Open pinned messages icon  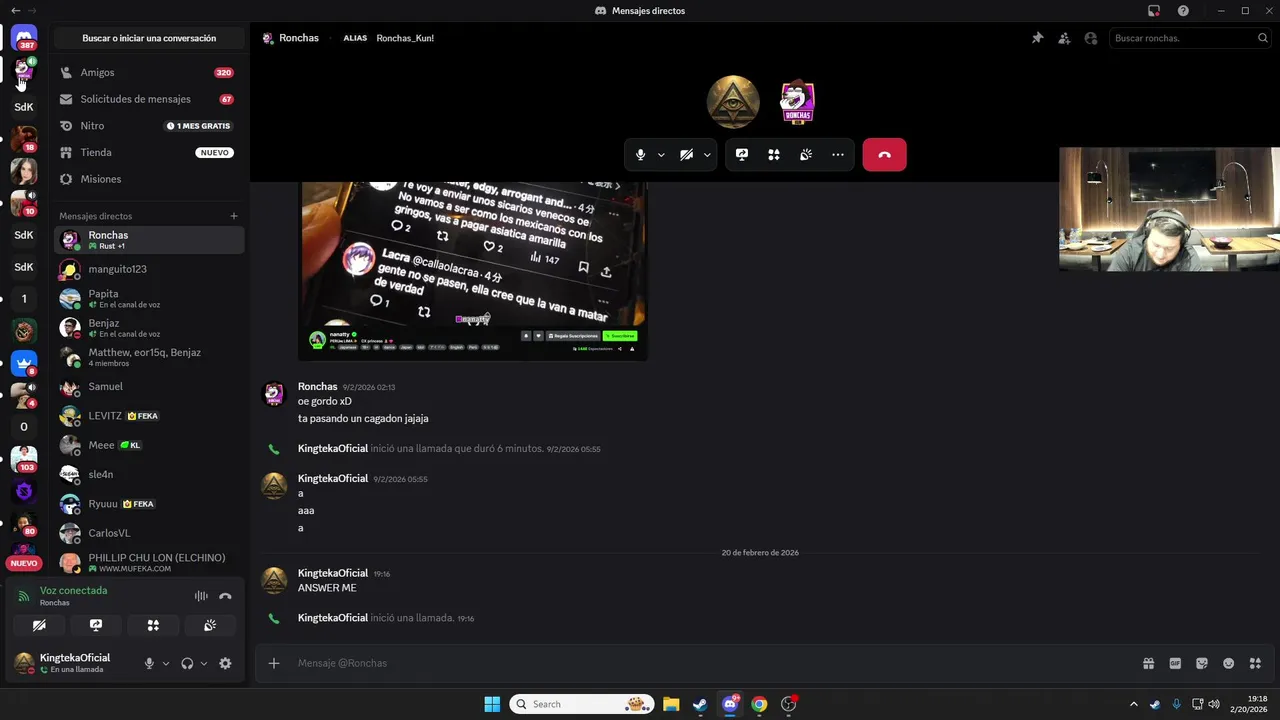[x=1037, y=38]
